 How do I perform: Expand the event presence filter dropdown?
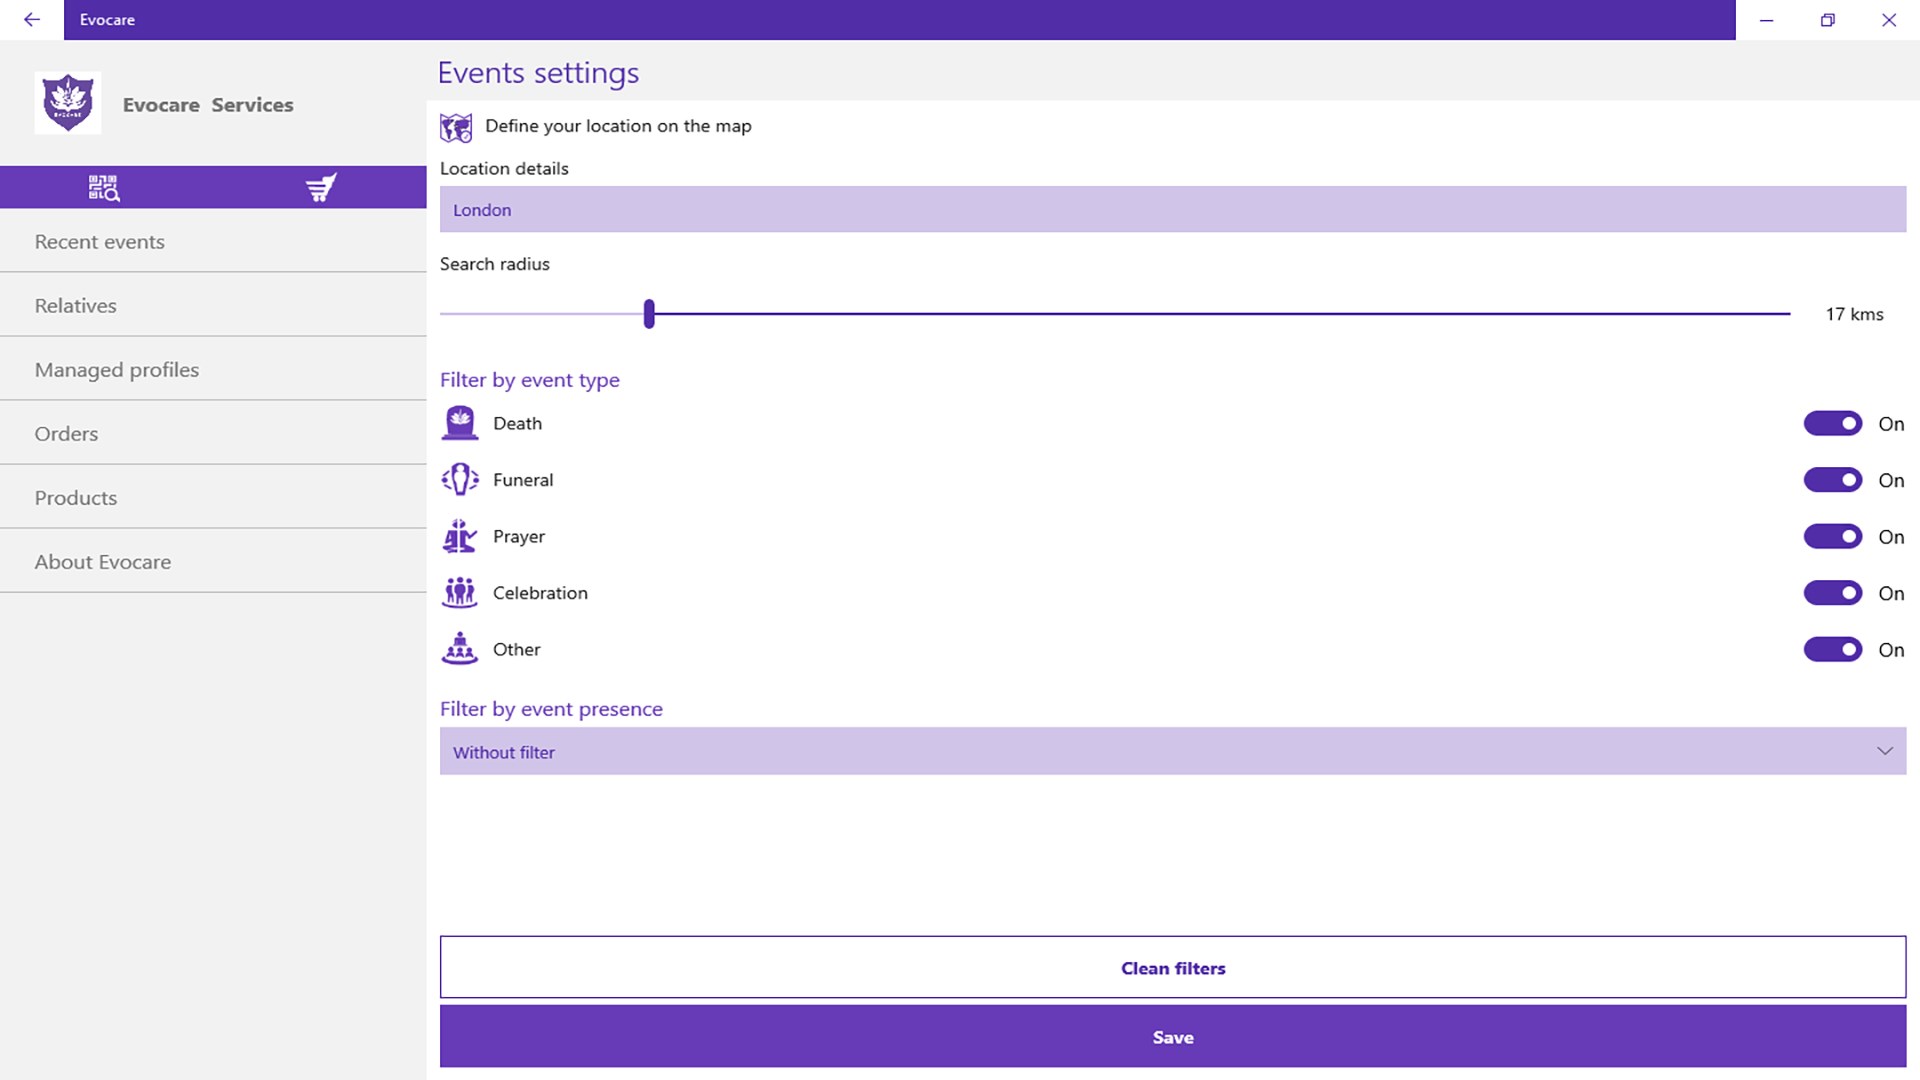(x=1884, y=751)
